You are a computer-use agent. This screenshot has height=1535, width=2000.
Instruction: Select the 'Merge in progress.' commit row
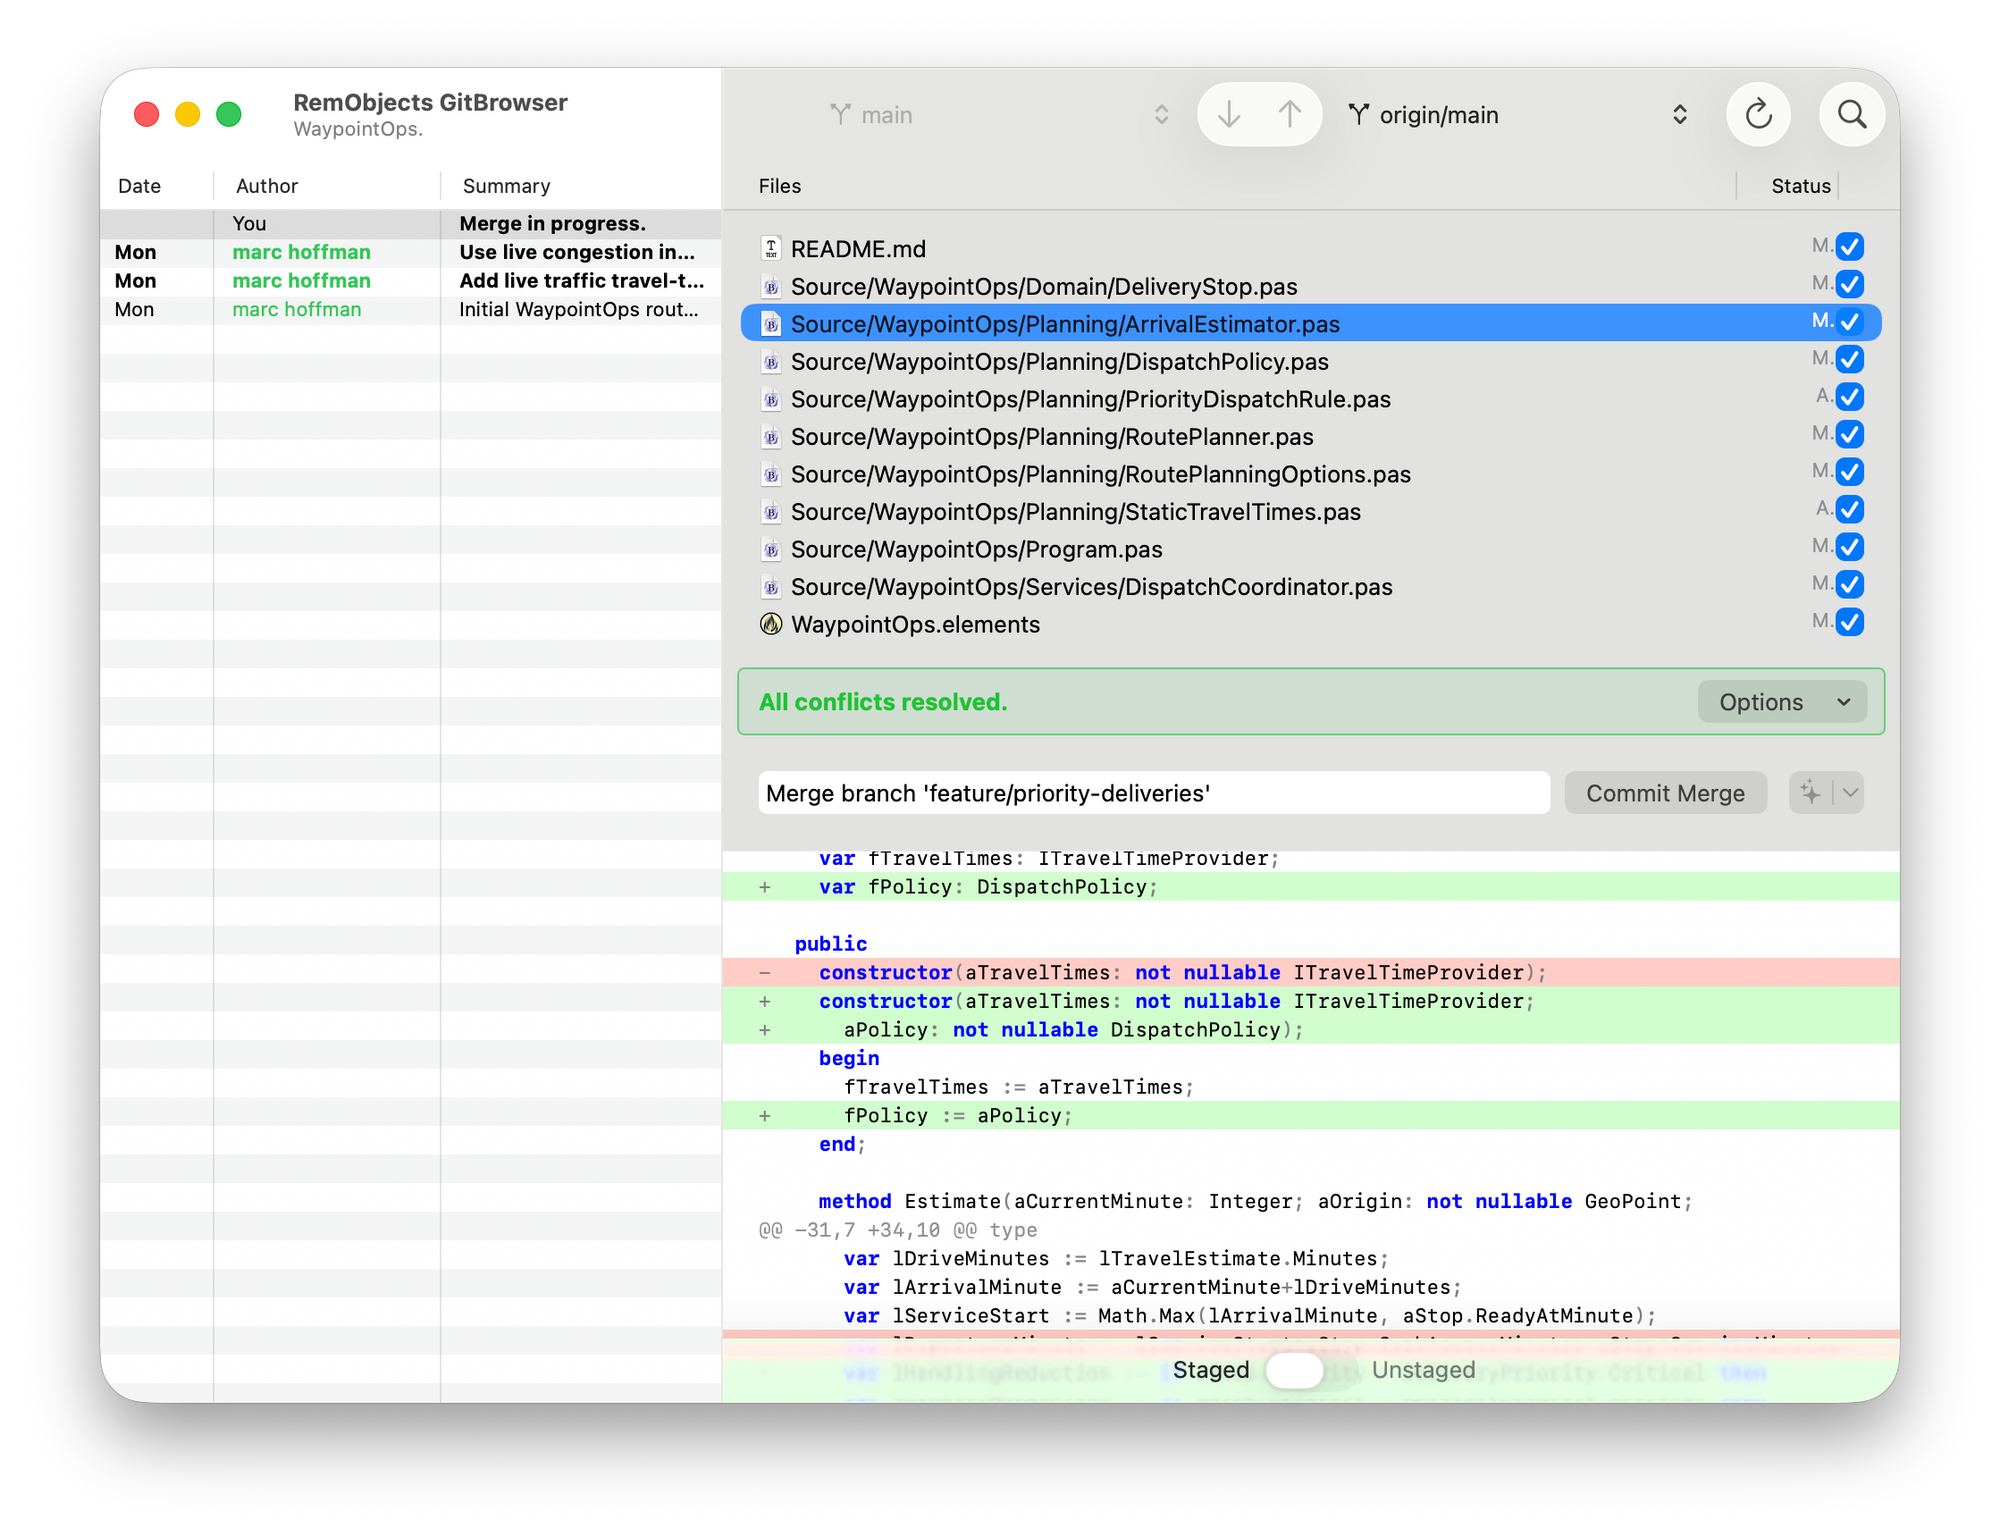pyautogui.click(x=411, y=223)
